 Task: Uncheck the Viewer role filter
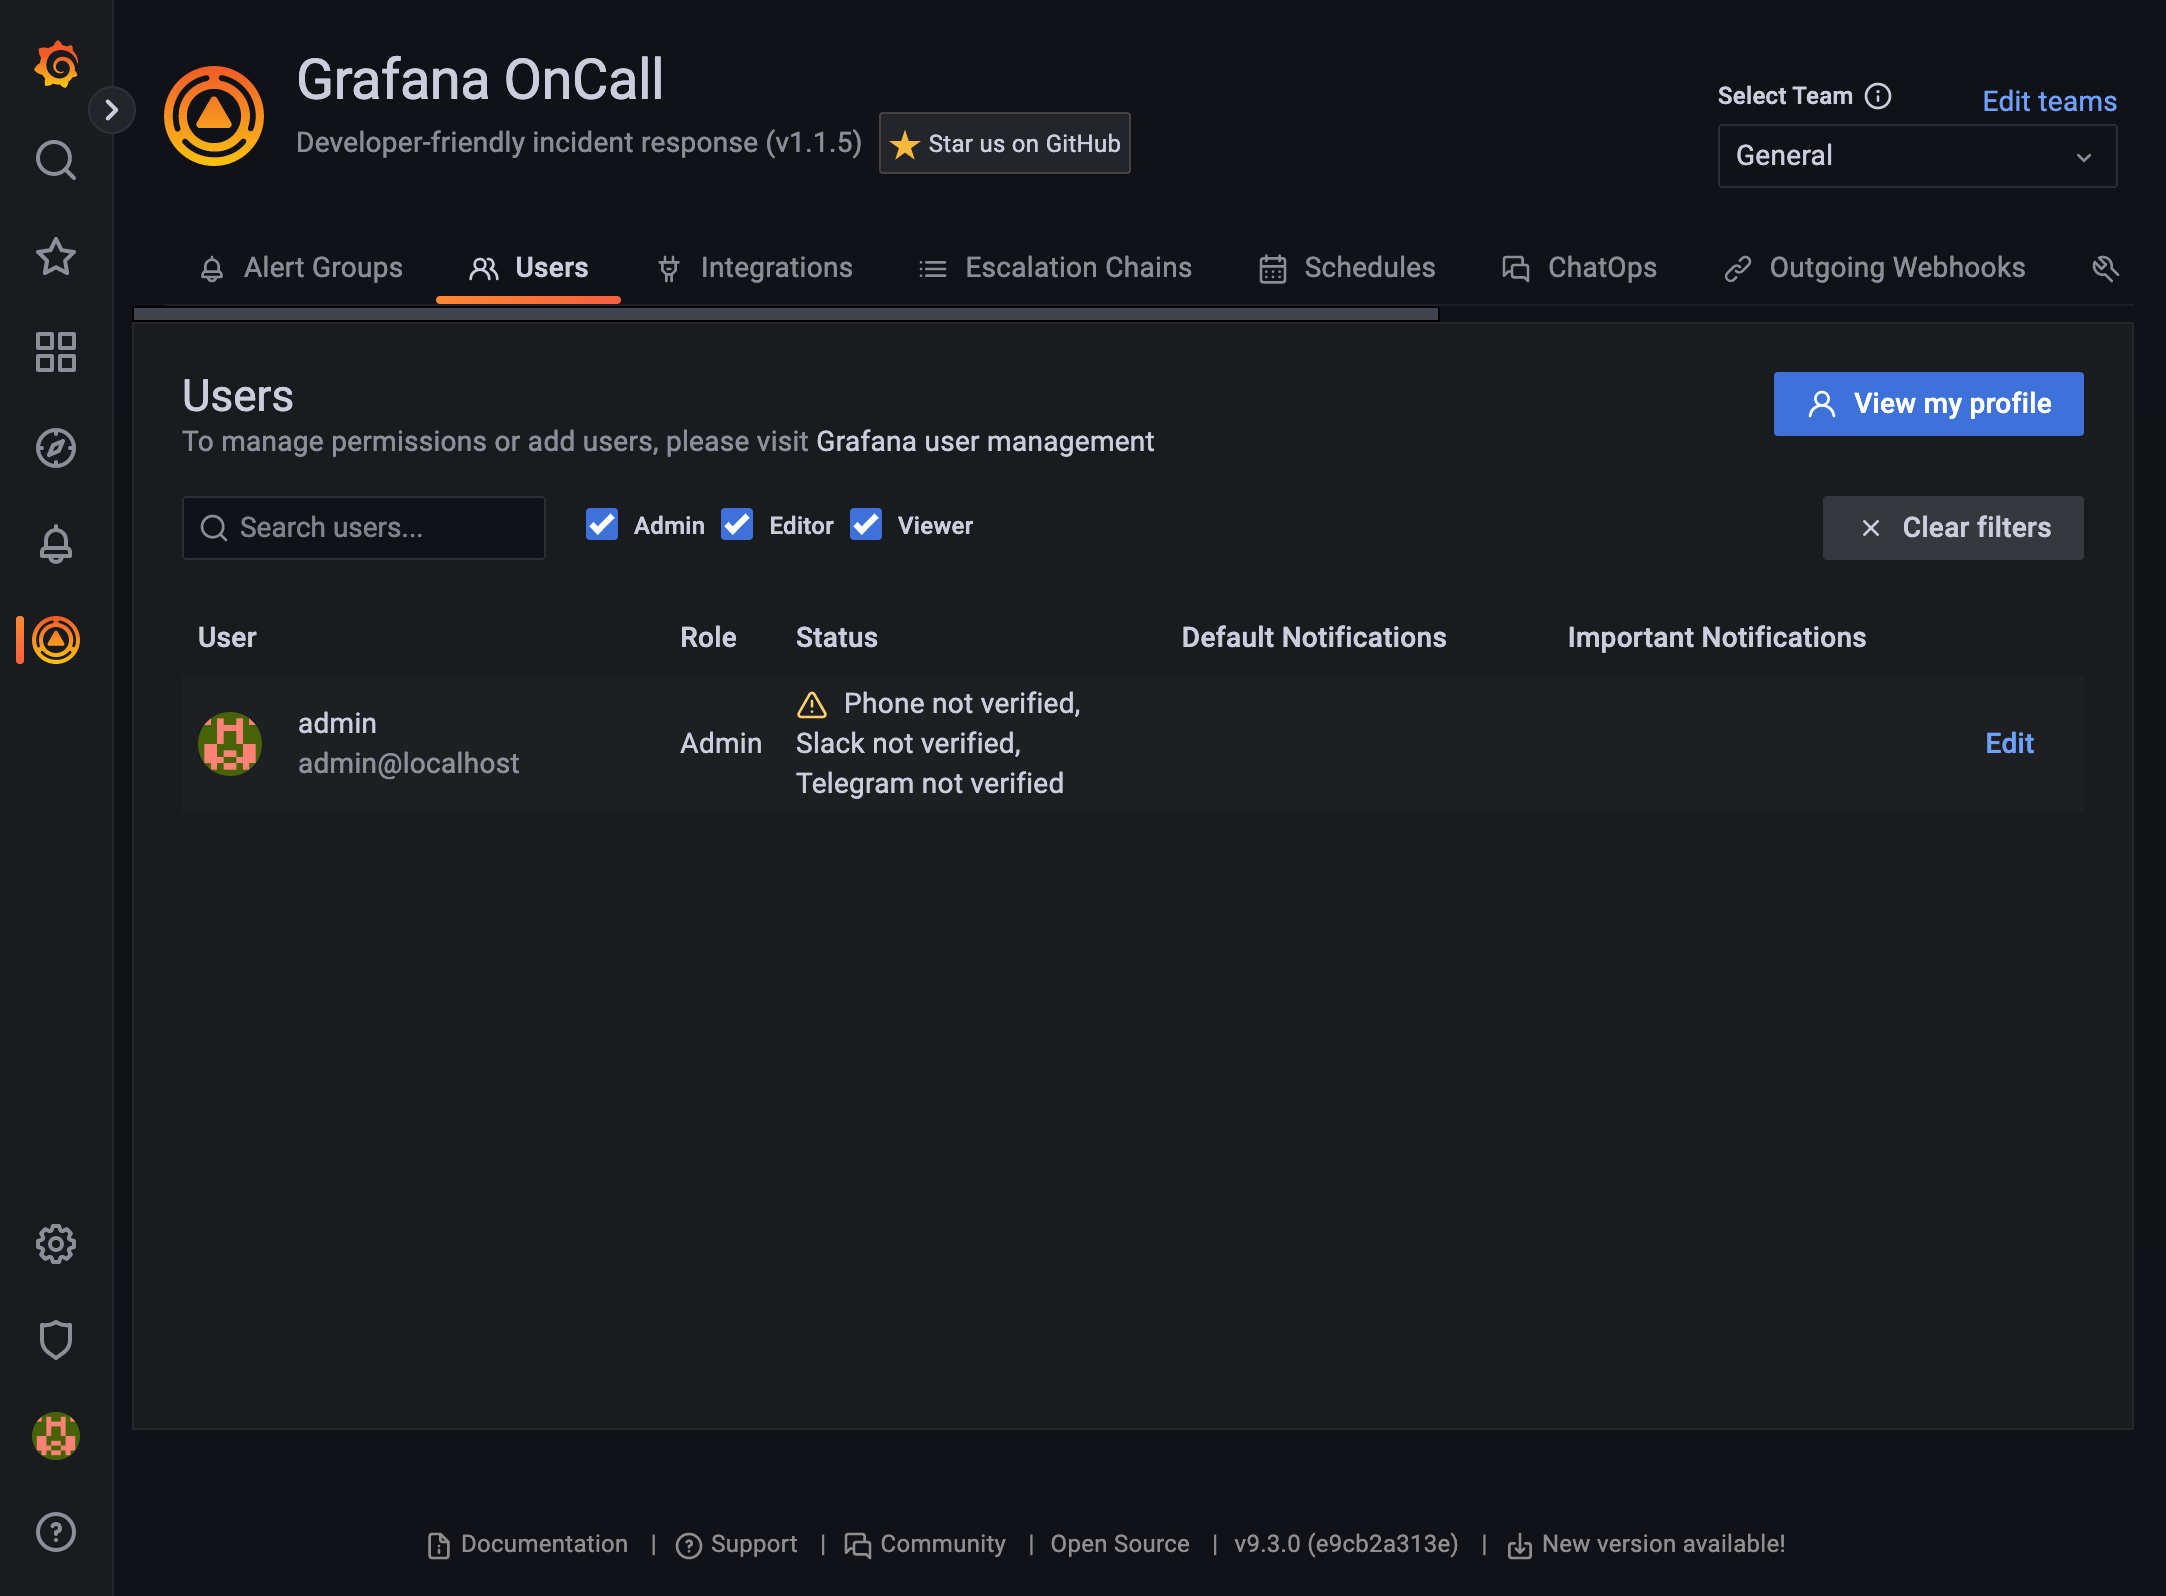click(866, 525)
